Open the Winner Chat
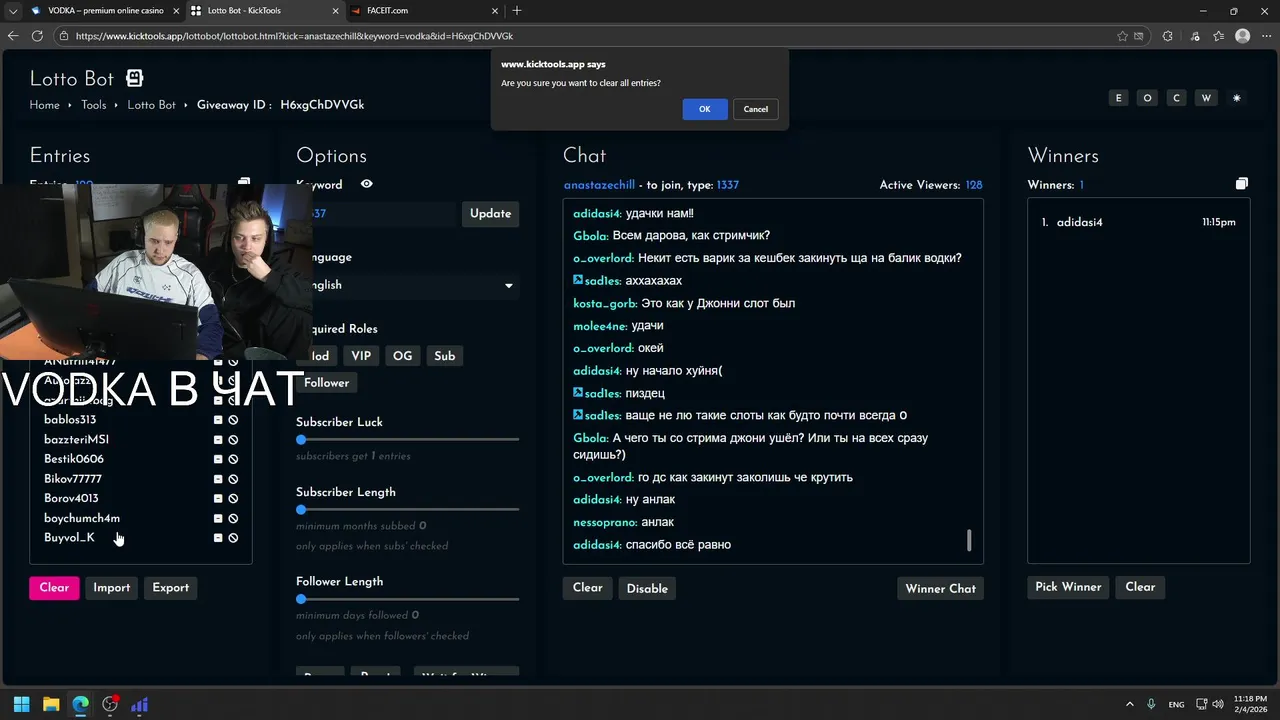Screen dimensions: 1280x720 click(x=940, y=588)
